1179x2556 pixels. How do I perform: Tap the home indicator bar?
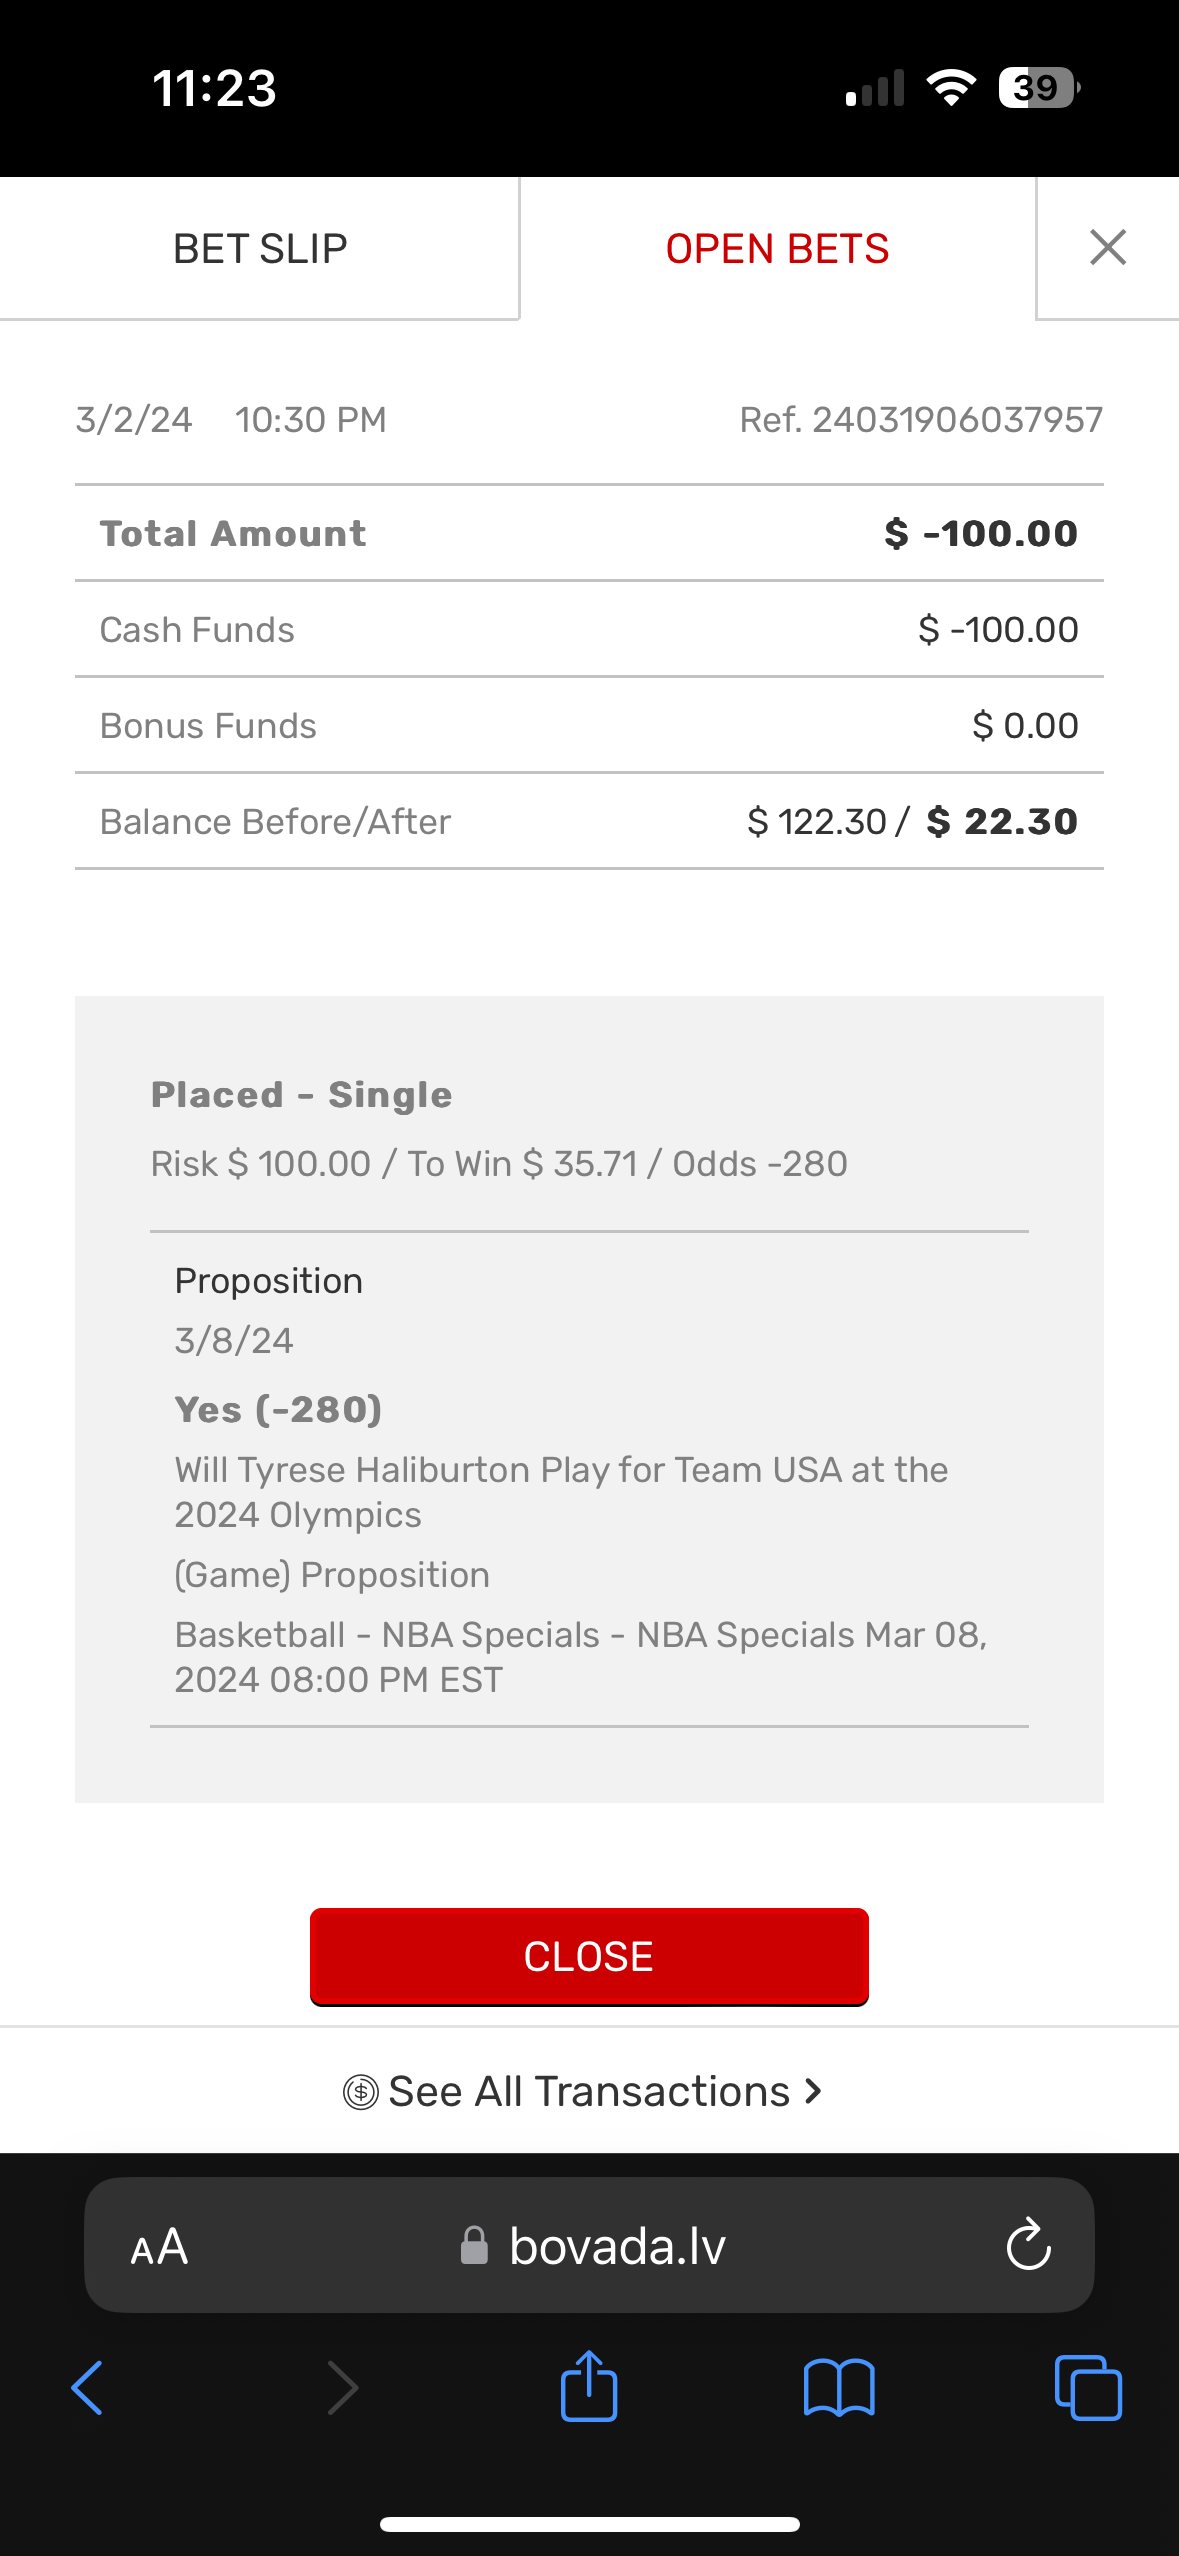coord(589,2524)
